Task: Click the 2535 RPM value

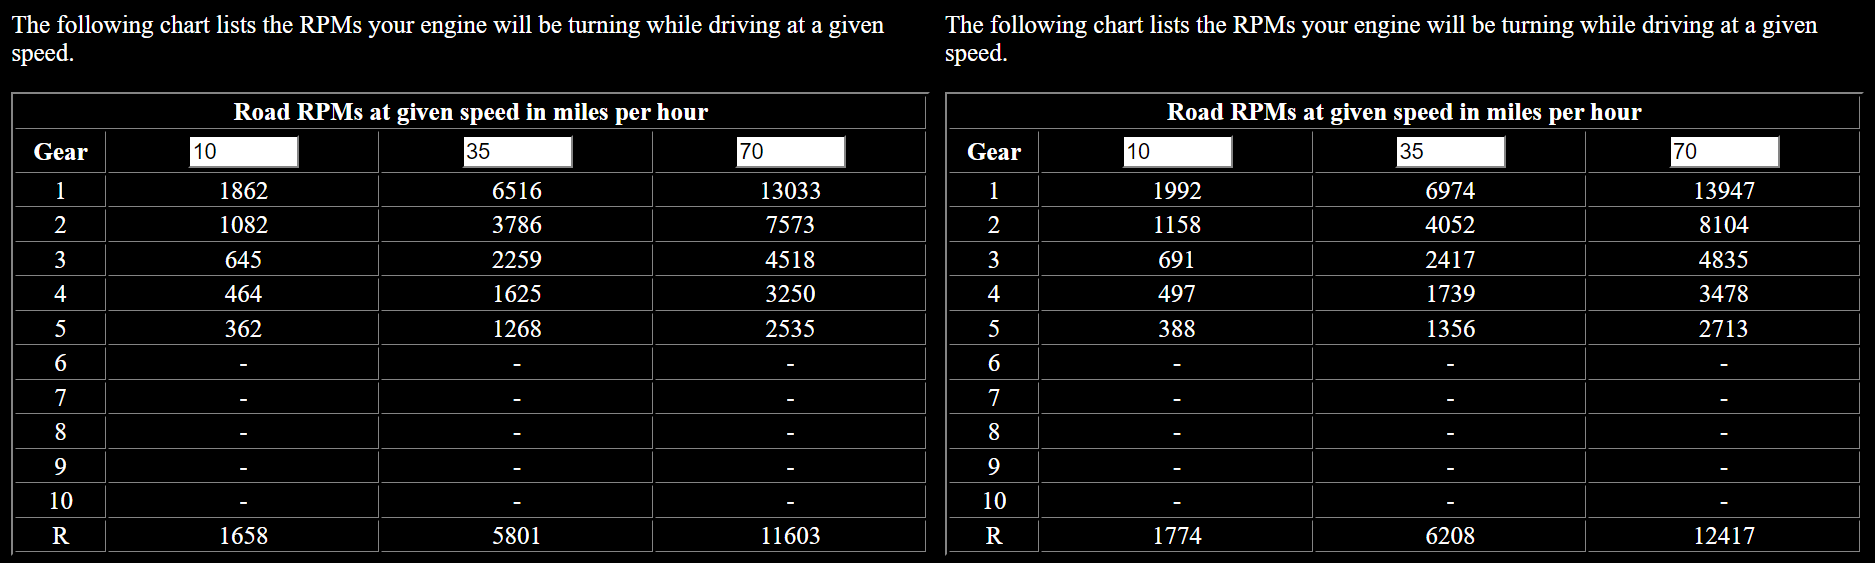Action: pos(790,329)
